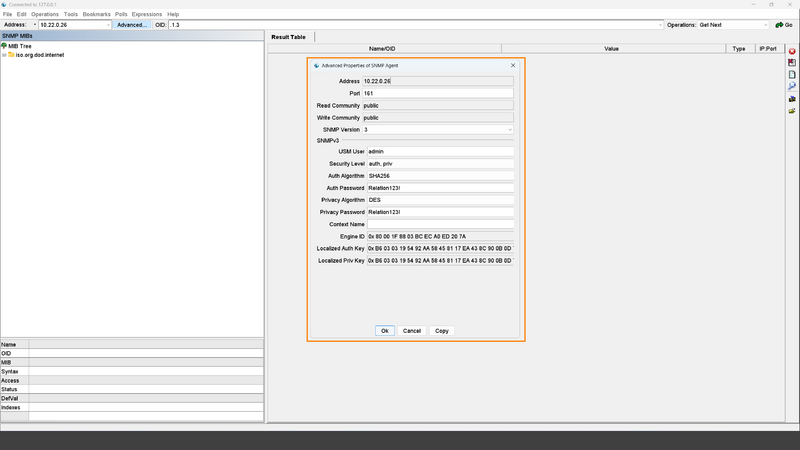This screenshot has width=800, height=450.
Task: Click the yellow folder icon in side toolbar
Action: click(x=792, y=111)
